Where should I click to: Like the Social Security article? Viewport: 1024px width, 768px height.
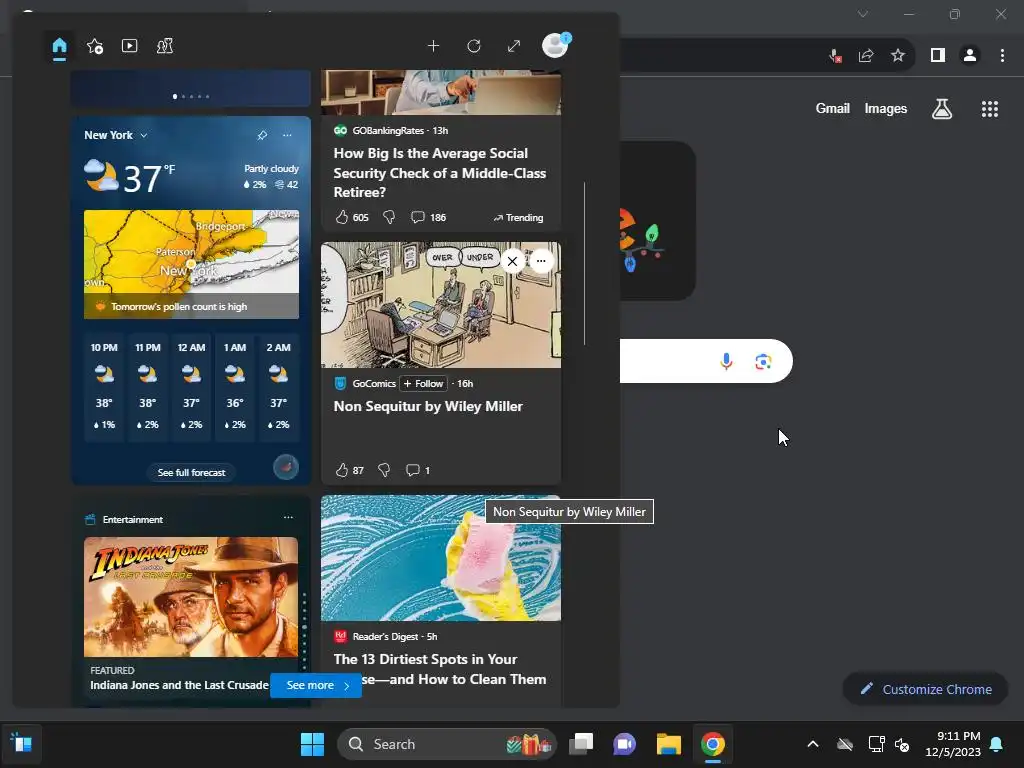(x=342, y=217)
